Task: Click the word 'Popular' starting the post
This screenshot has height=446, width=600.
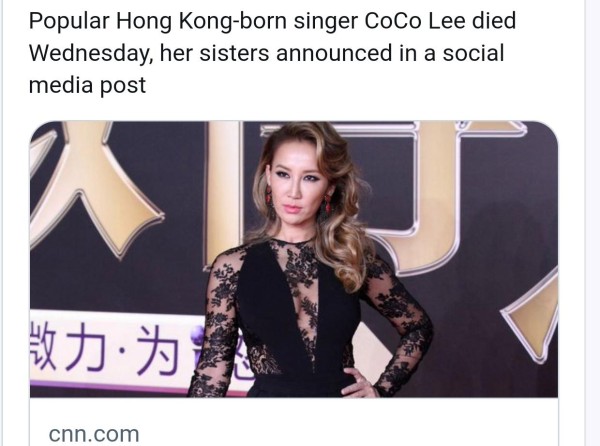Action: 69,21
